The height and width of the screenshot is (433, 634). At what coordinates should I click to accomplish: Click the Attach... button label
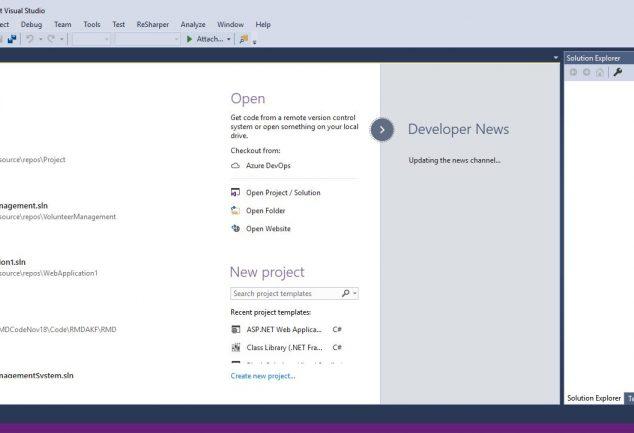[x=210, y=39]
